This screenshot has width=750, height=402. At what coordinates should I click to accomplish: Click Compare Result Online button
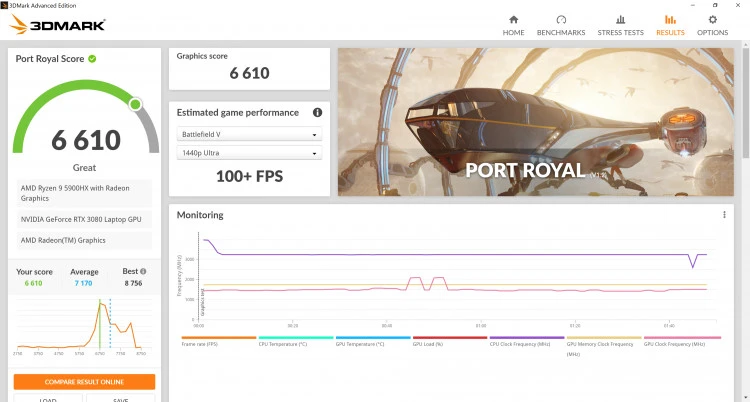(x=85, y=382)
